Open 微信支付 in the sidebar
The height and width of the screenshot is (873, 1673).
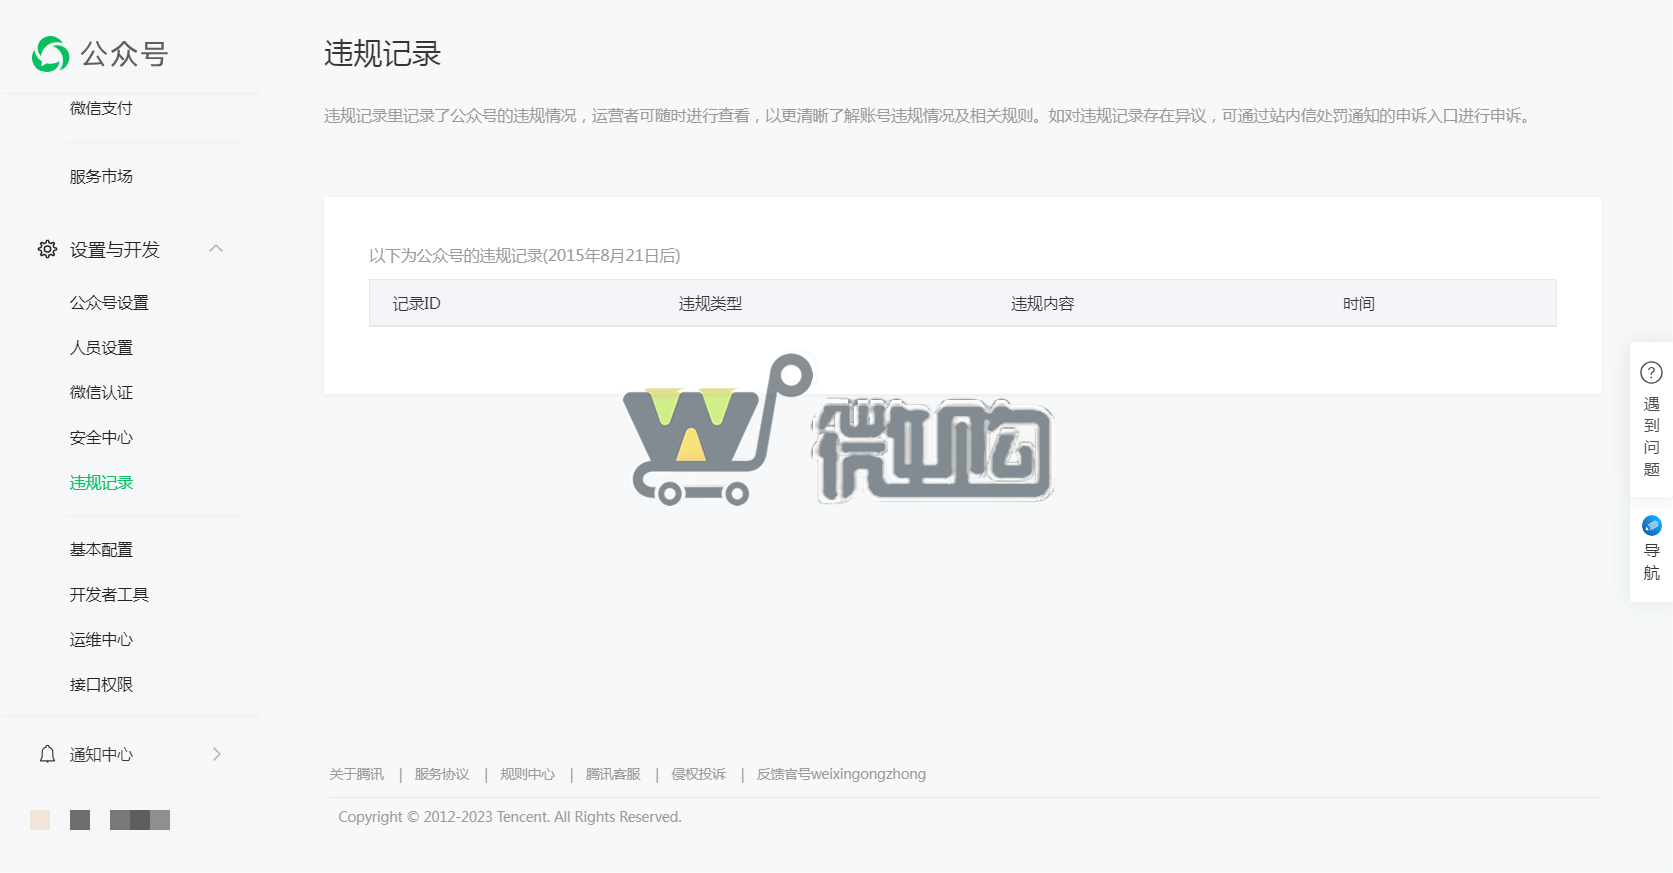coord(101,108)
